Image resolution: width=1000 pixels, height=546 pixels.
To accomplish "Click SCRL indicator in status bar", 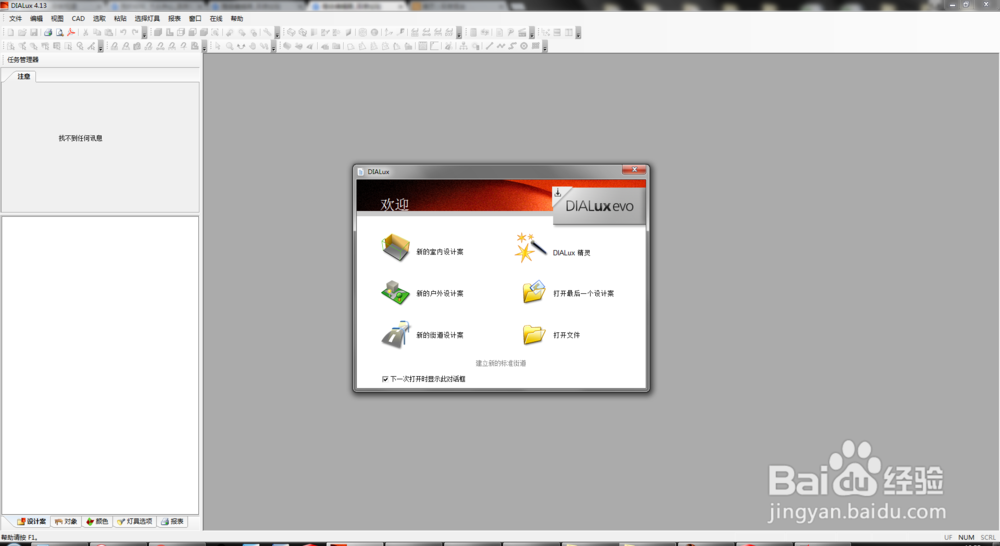I will 988,538.
